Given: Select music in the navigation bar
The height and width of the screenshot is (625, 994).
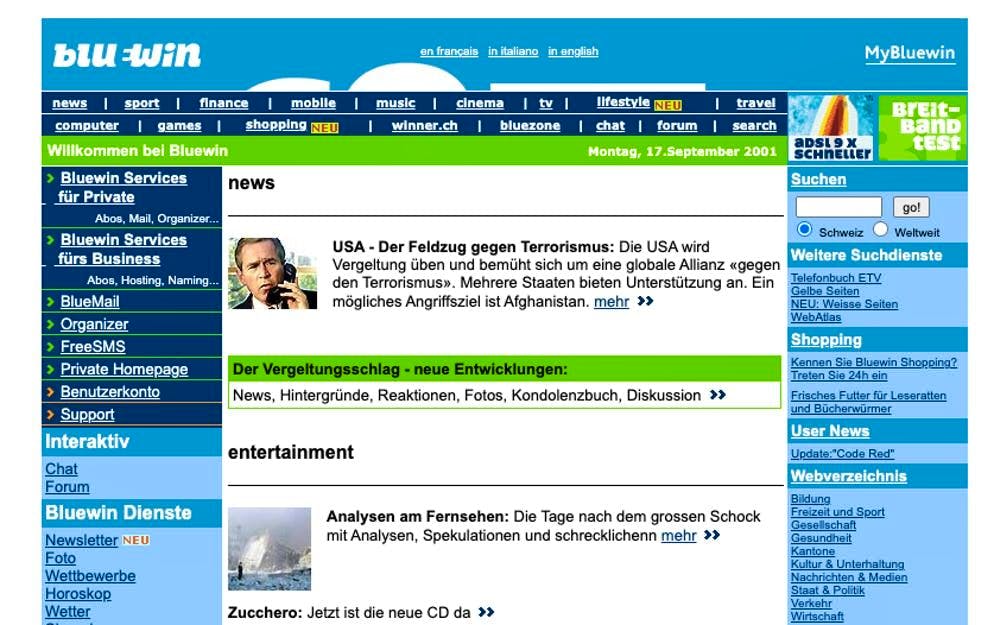Looking at the screenshot, I should (396, 103).
